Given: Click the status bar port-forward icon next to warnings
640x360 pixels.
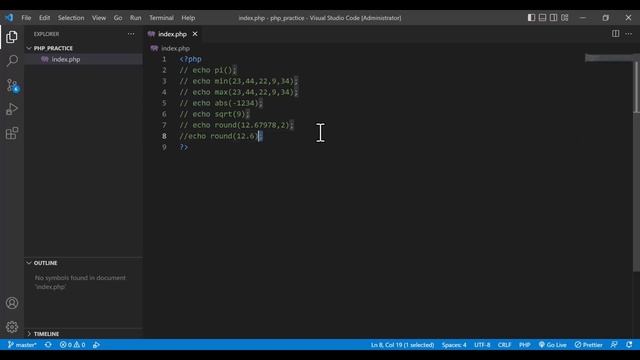Looking at the screenshot, I should pos(96,345).
